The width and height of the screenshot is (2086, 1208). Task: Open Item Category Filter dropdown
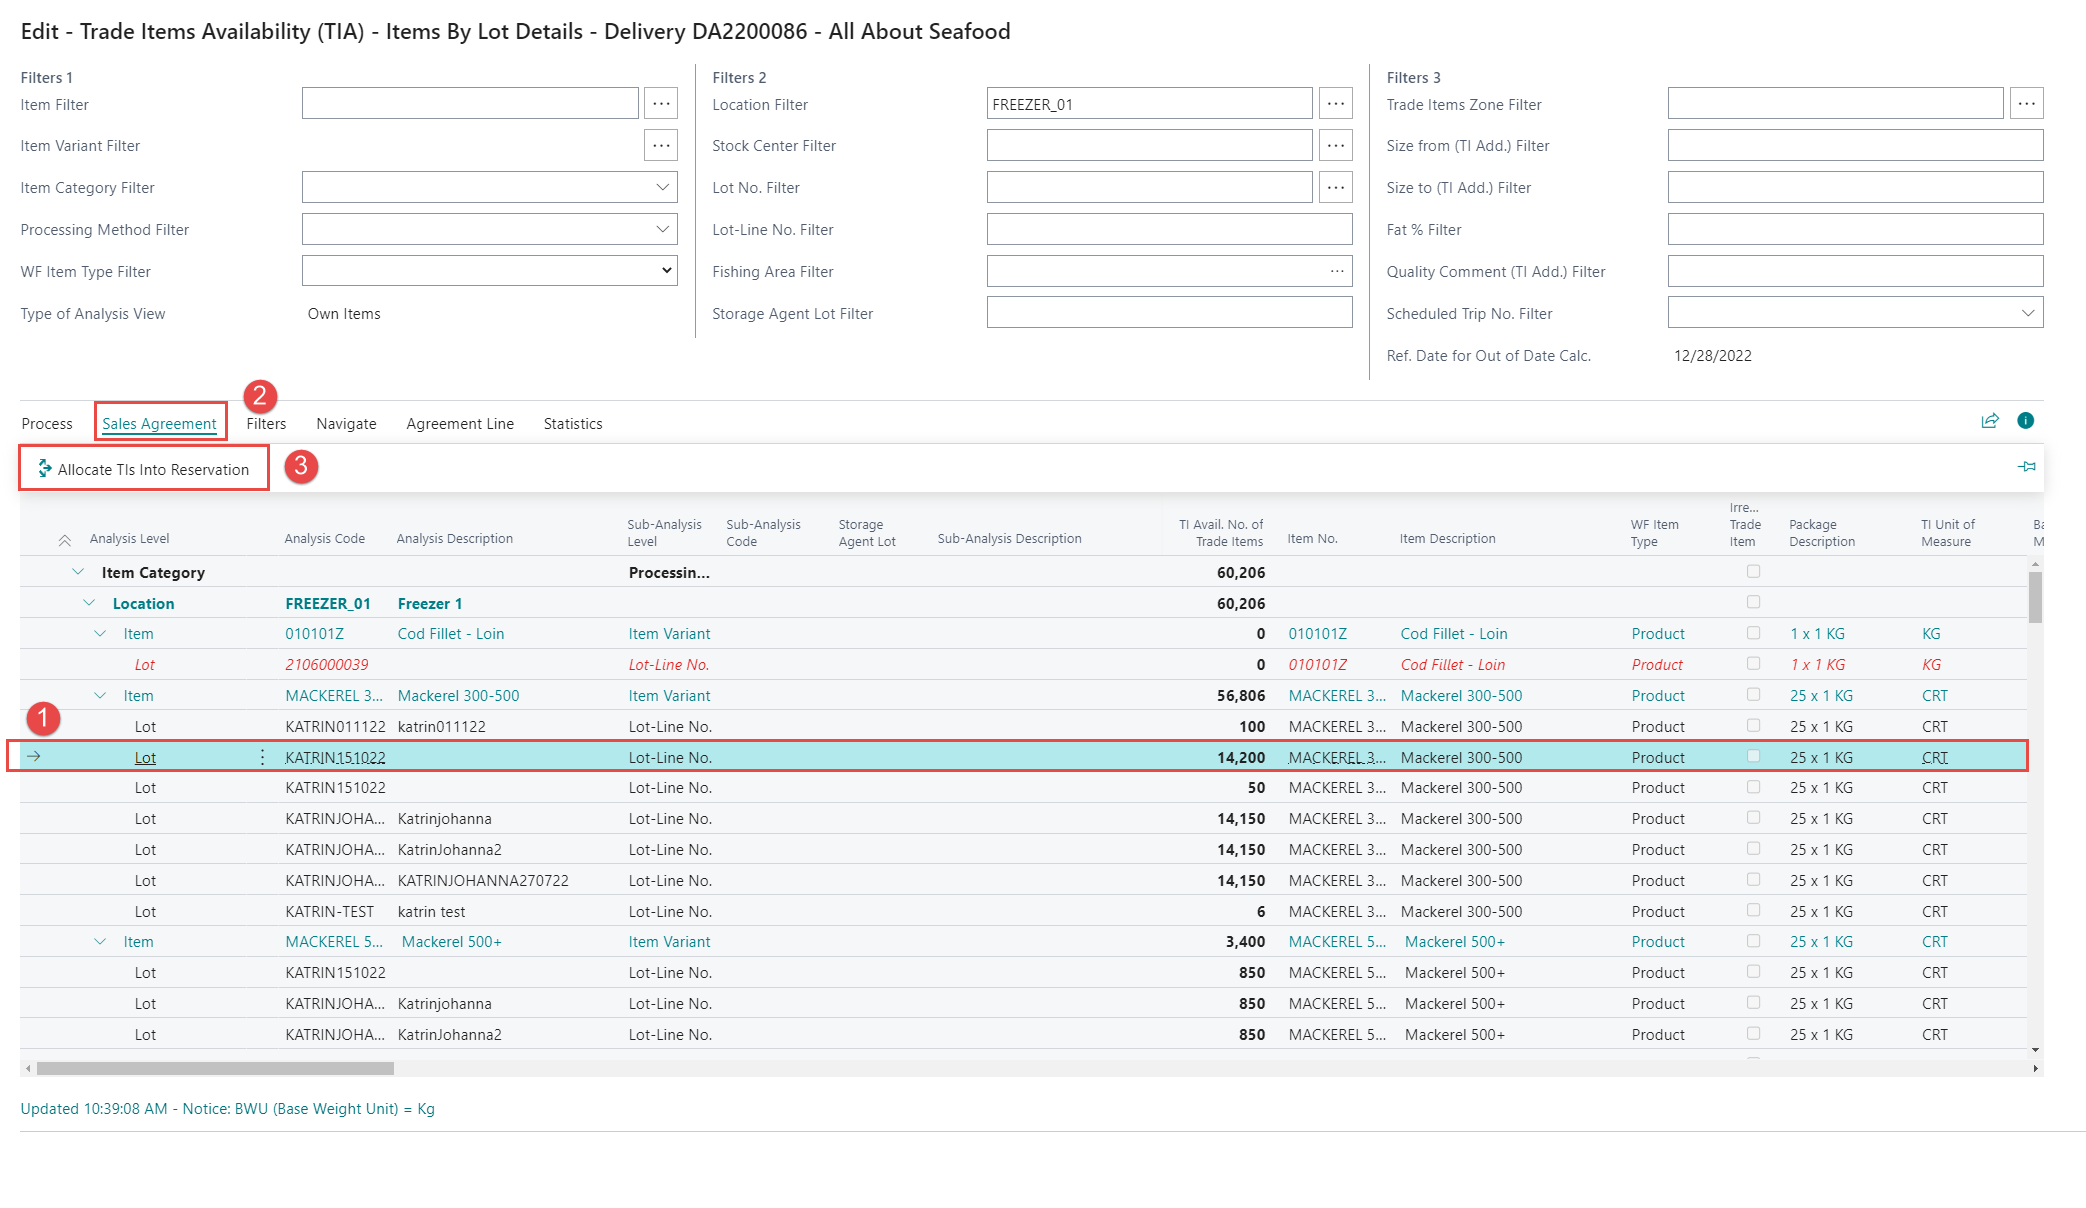(662, 187)
